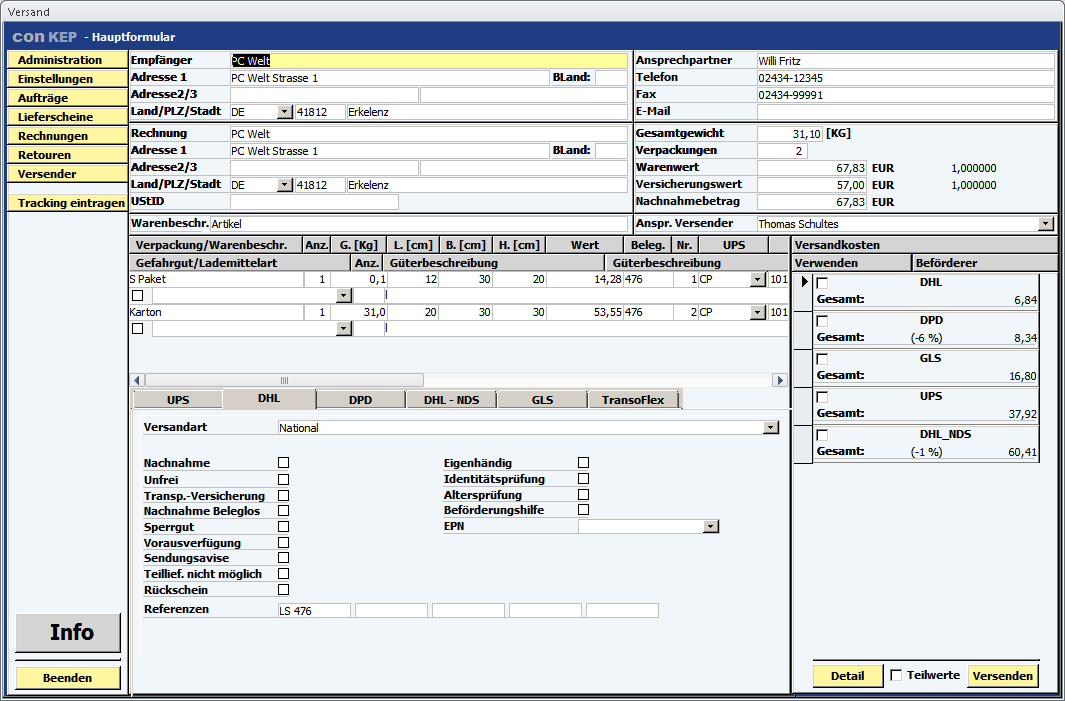
Task: Click the Empfänger field PC Welt
Action: 429,61
